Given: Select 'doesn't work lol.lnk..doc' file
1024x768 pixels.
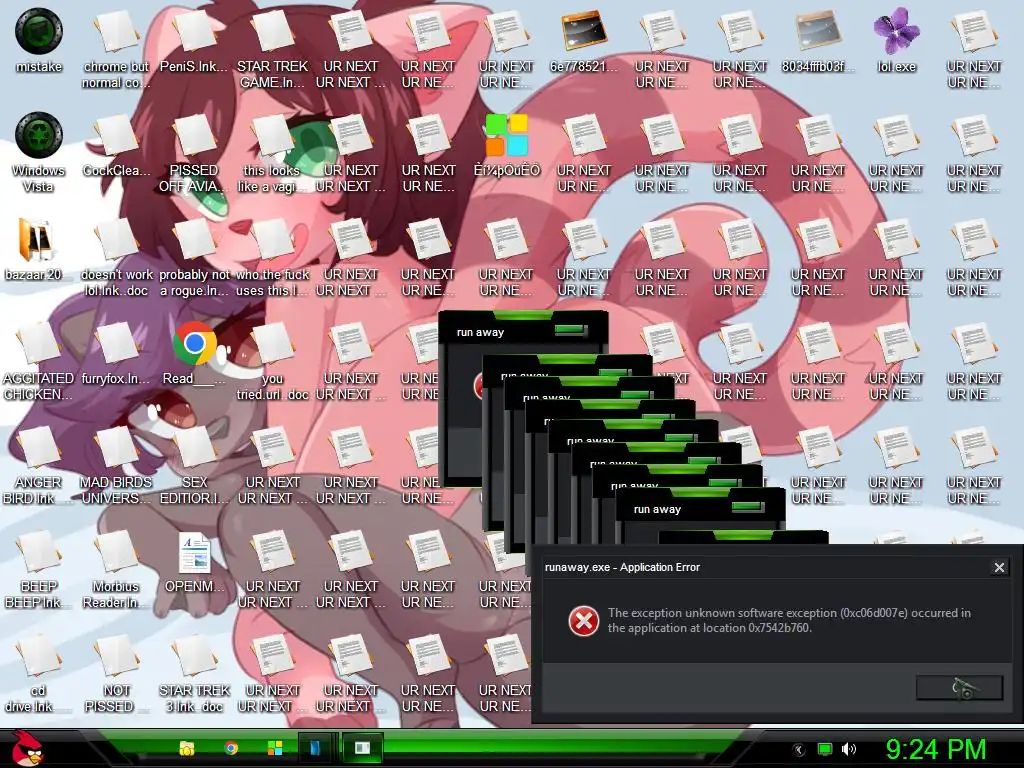Looking at the screenshot, I should [116, 257].
